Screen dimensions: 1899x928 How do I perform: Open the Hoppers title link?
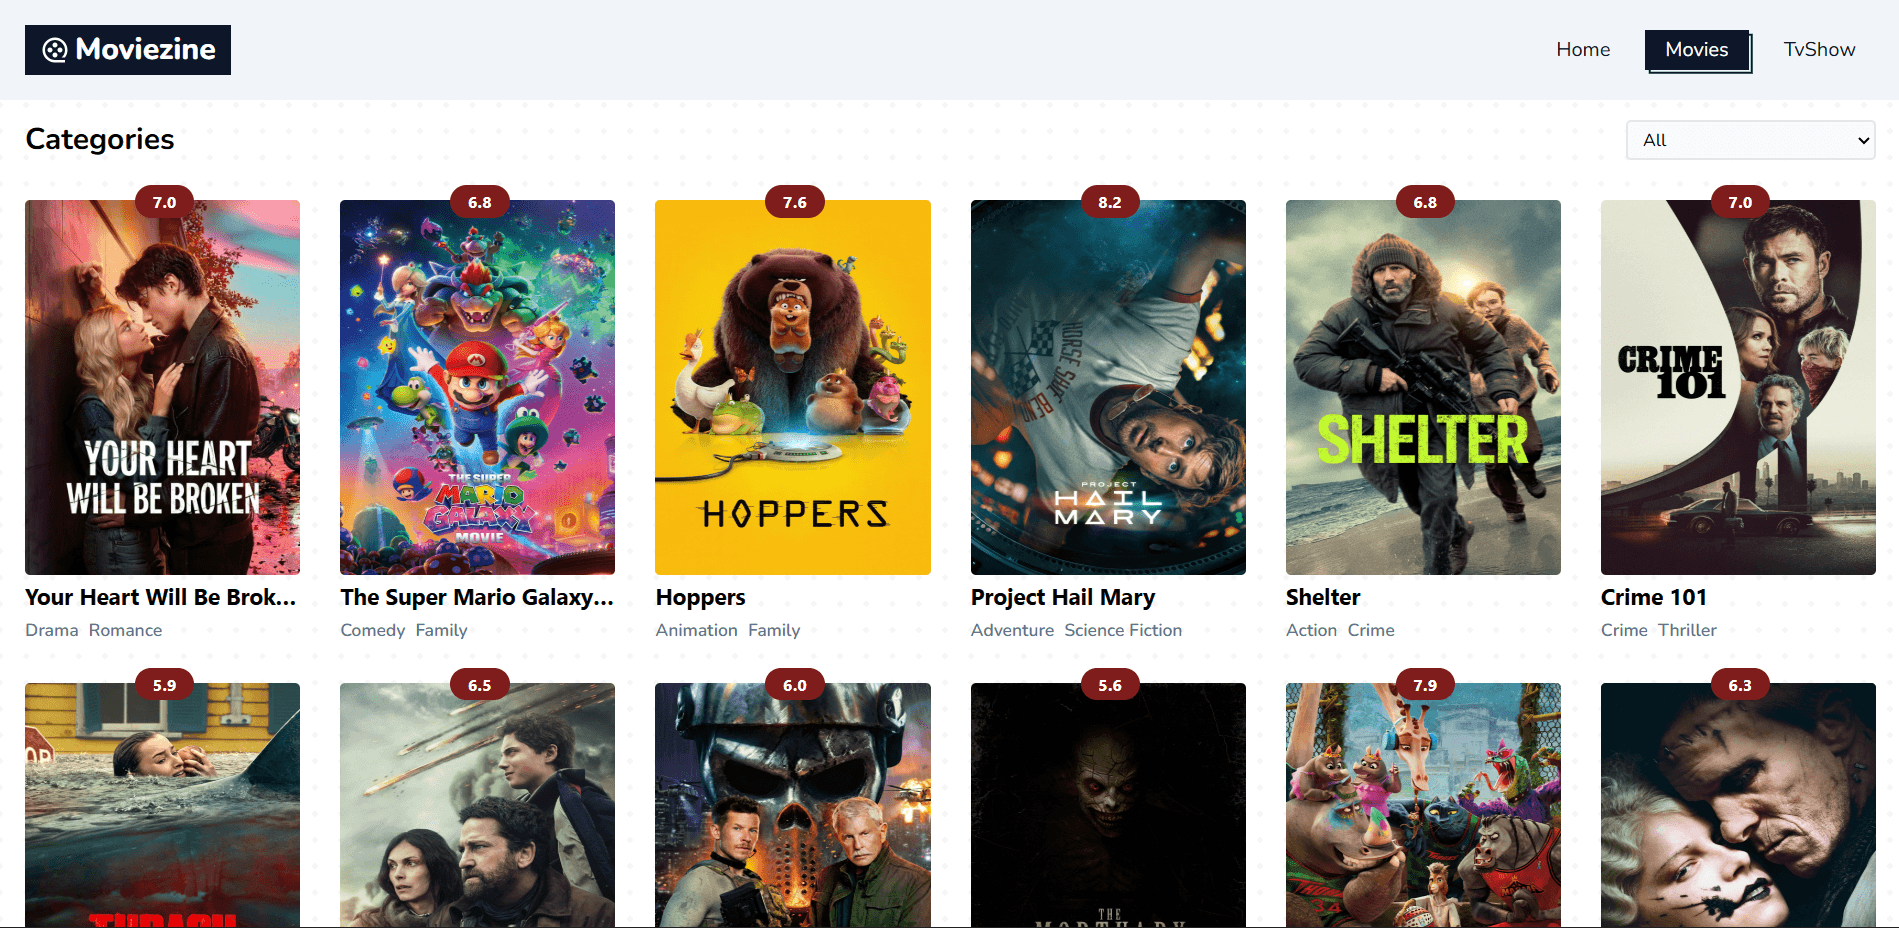pos(700,597)
